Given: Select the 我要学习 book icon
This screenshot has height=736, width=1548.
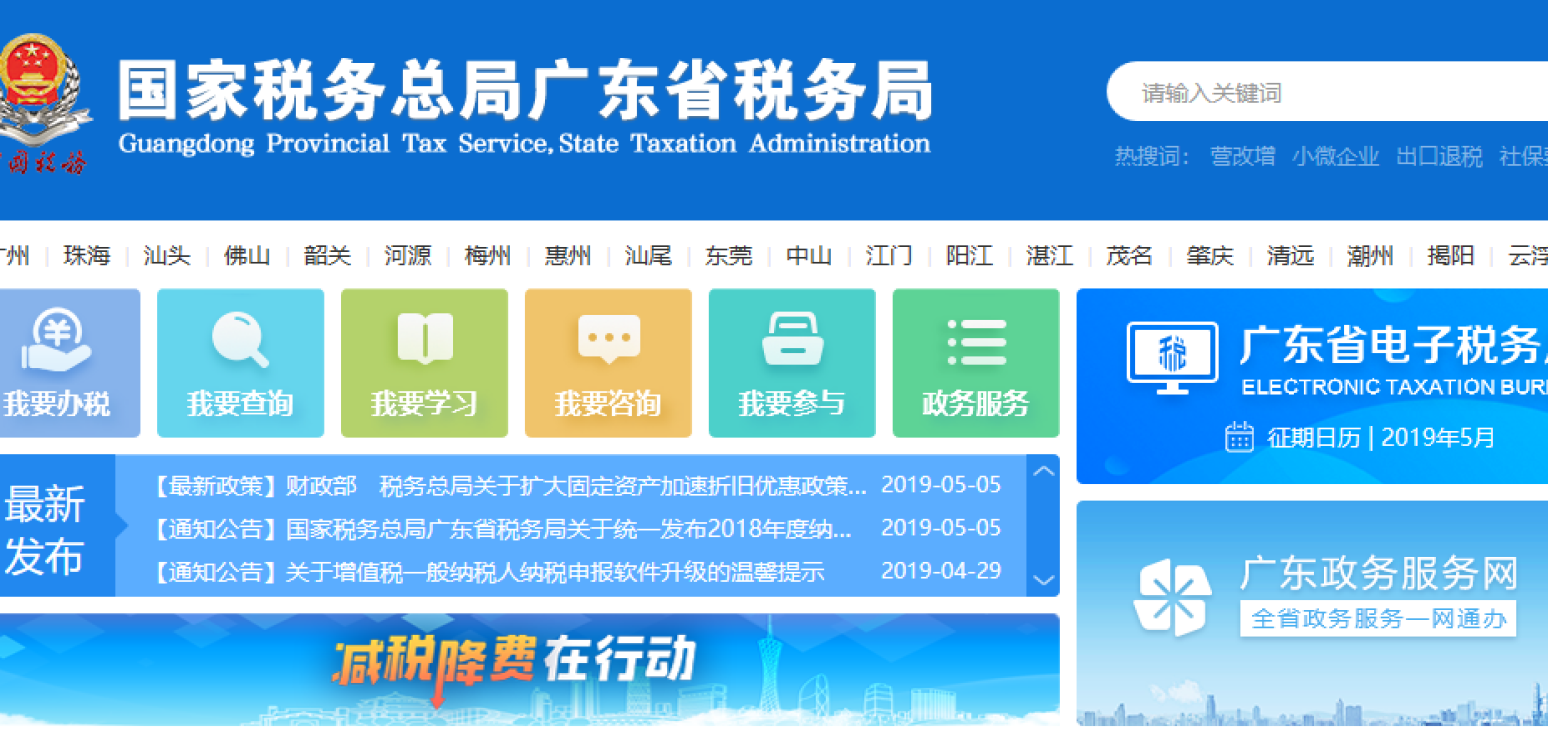Looking at the screenshot, I should [x=424, y=338].
